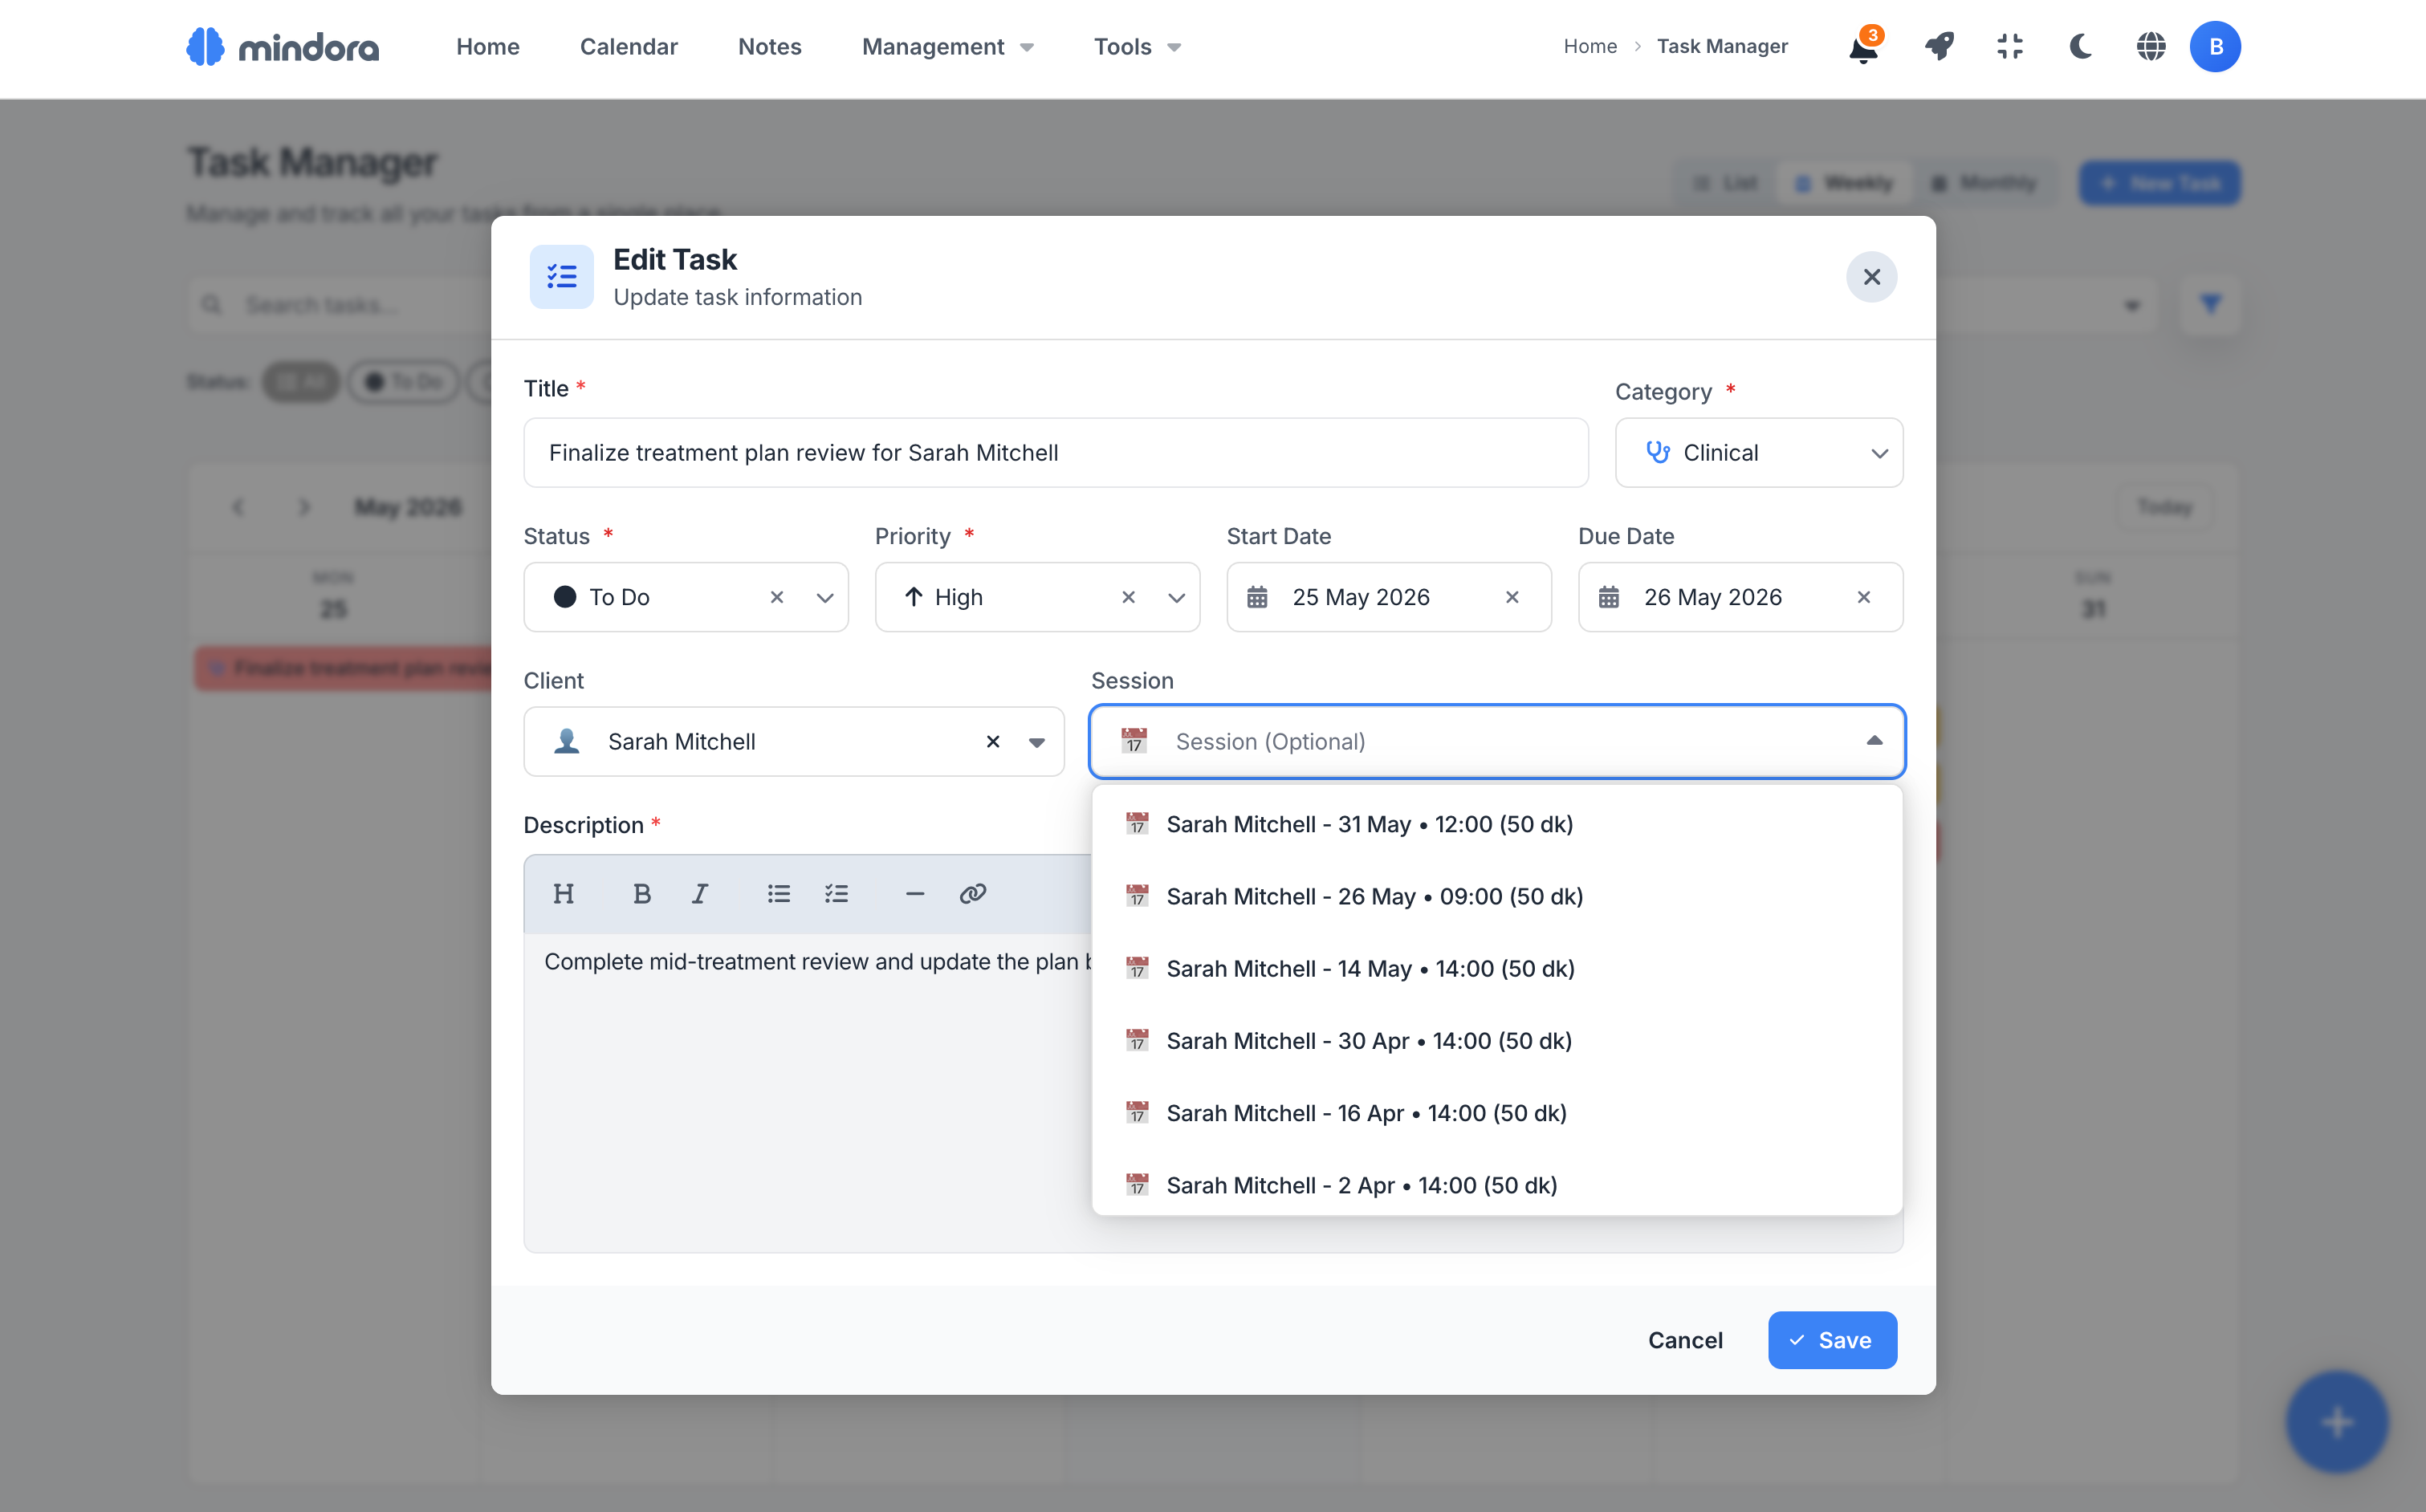The width and height of the screenshot is (2426, 1512).
Task: Clear the Sarah Mitchell client selection
Action: (993, 742)
